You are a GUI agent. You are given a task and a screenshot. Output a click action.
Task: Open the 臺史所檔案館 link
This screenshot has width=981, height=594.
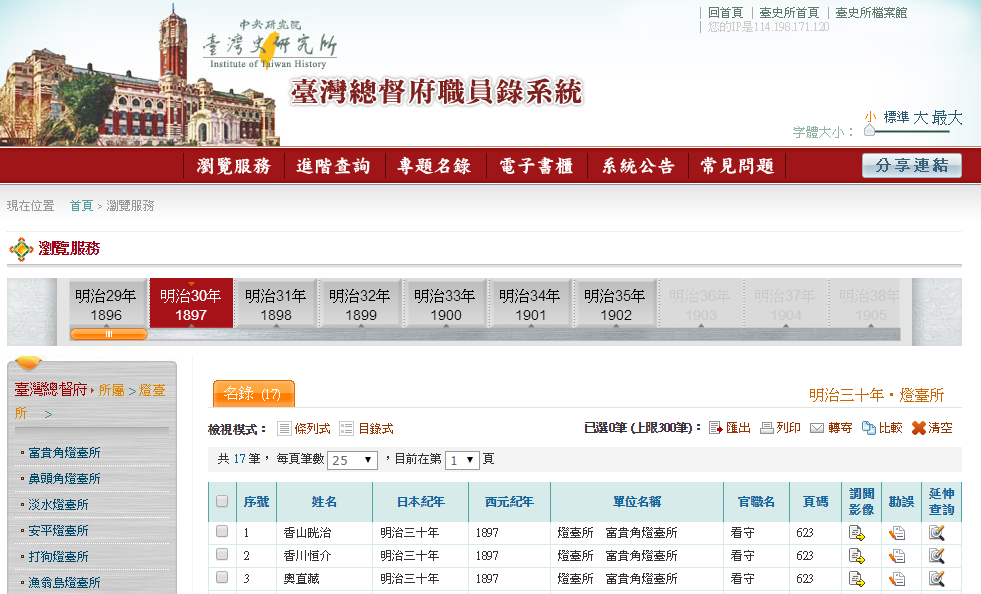coord(871,13)
